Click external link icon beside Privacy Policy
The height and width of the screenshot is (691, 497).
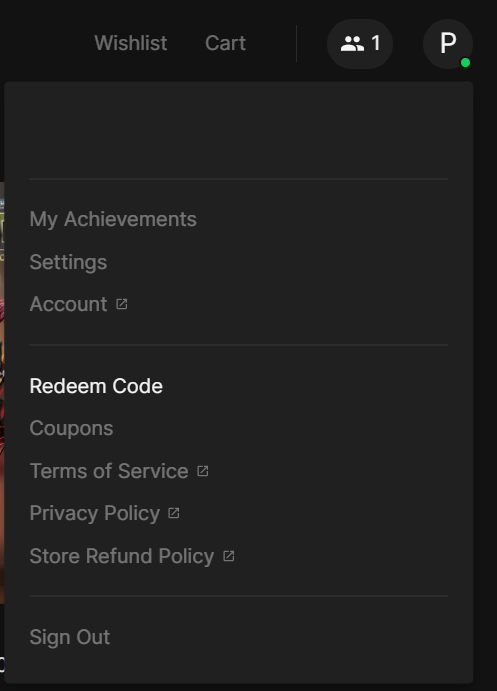174,513
